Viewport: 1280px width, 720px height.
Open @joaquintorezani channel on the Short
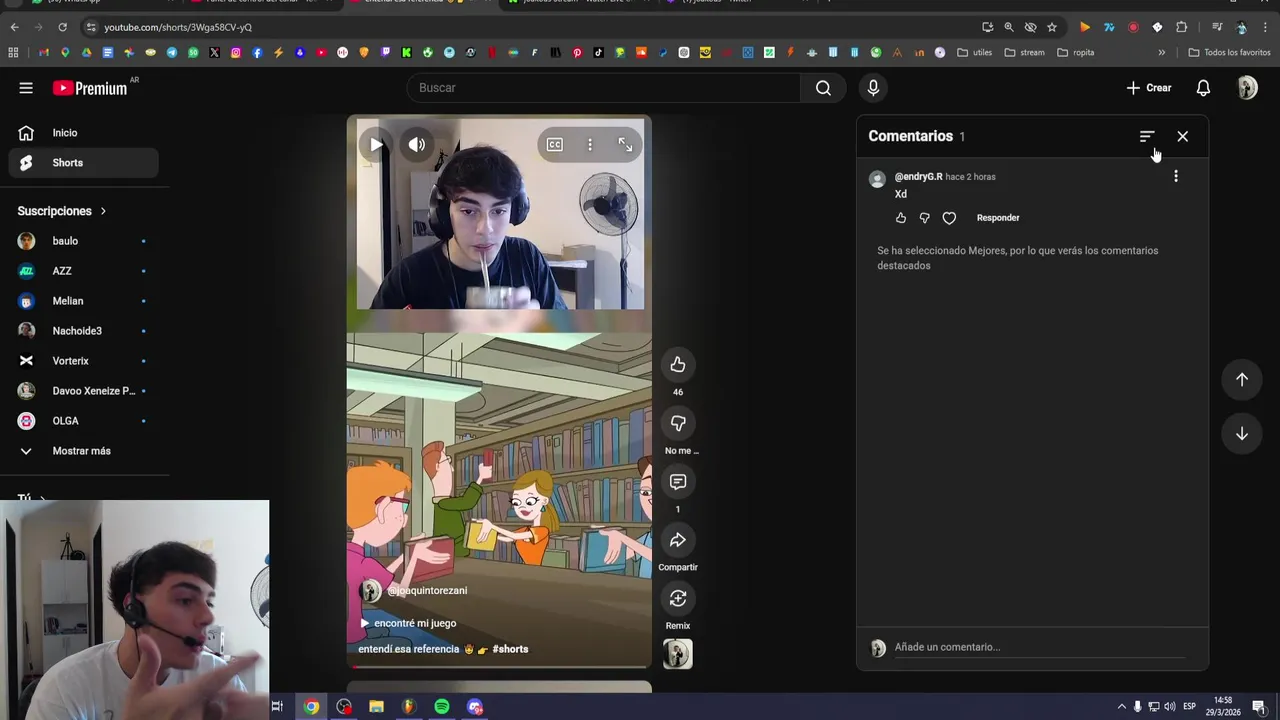tap(427, 591)
